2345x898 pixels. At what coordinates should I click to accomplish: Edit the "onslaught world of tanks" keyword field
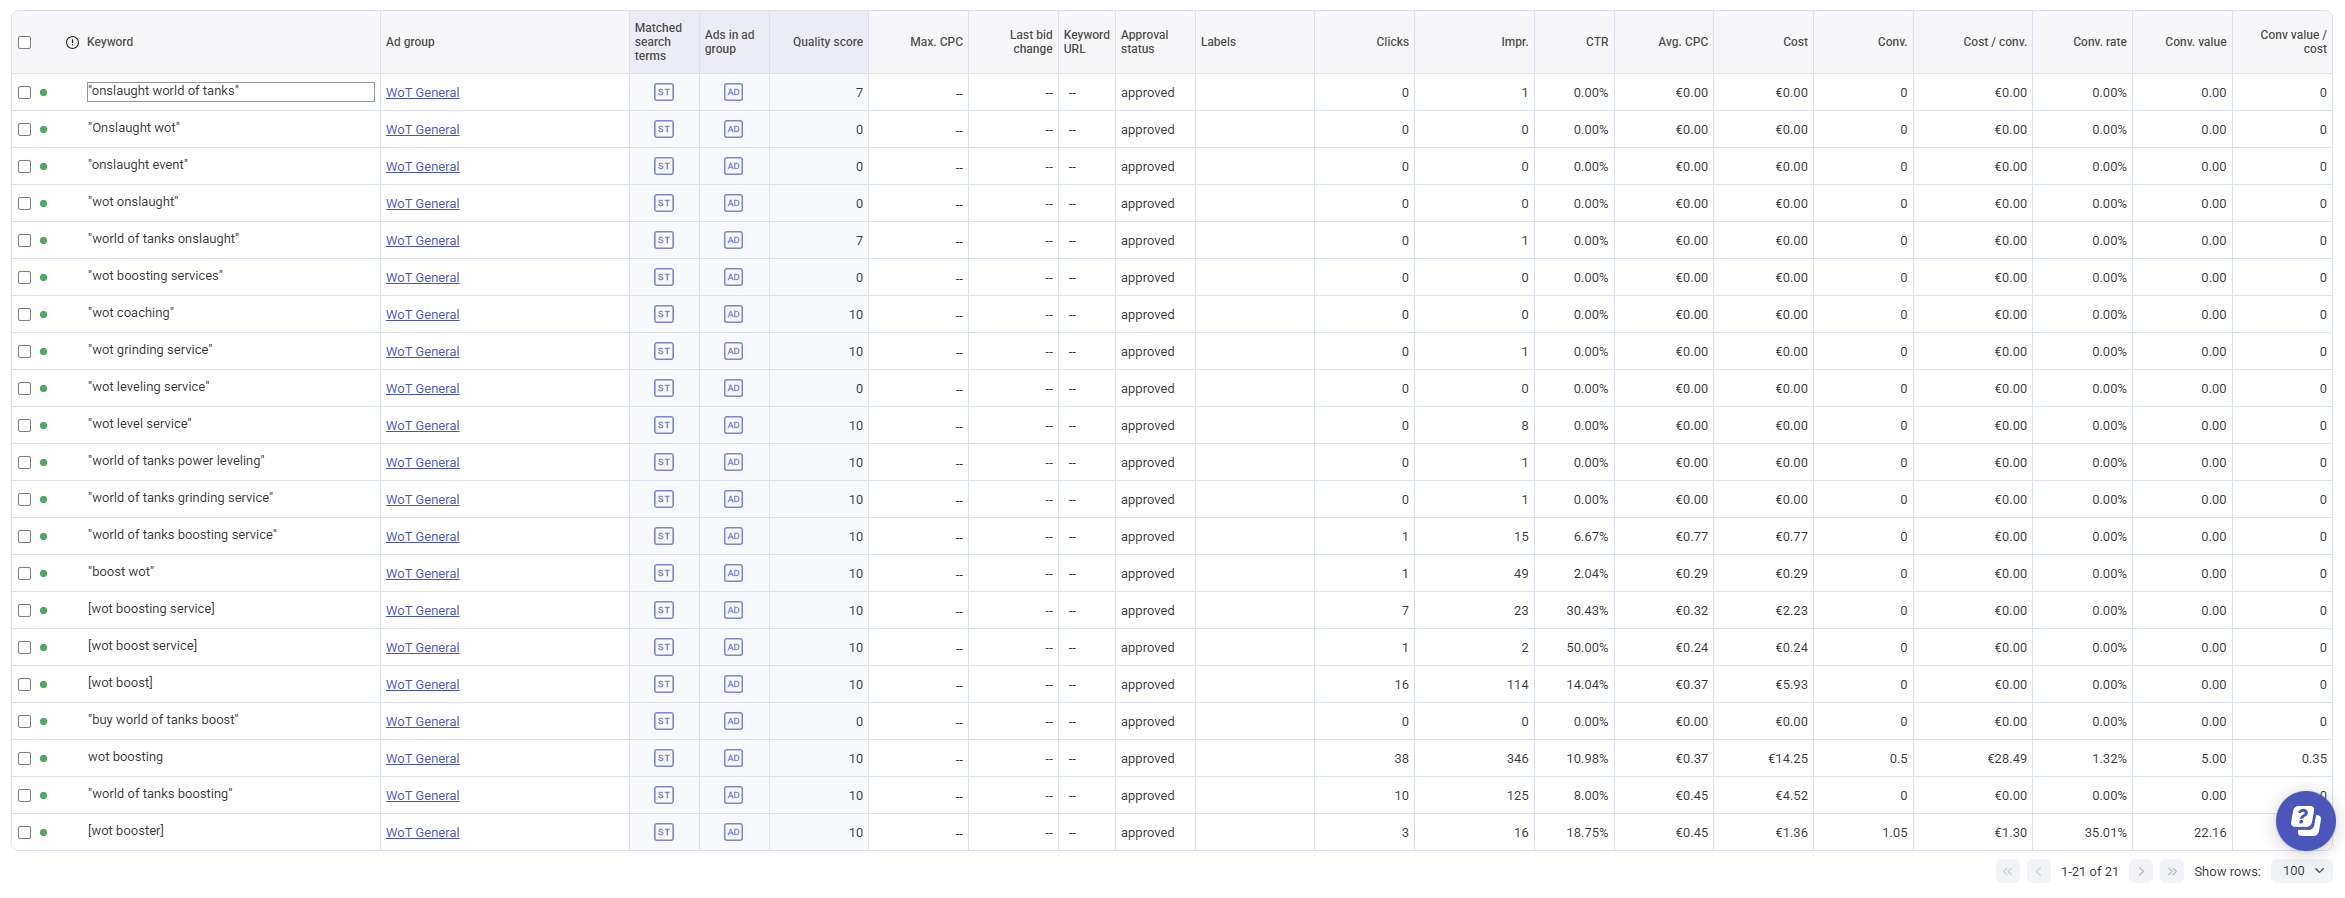pyautogui.click(x=230, y=92)
